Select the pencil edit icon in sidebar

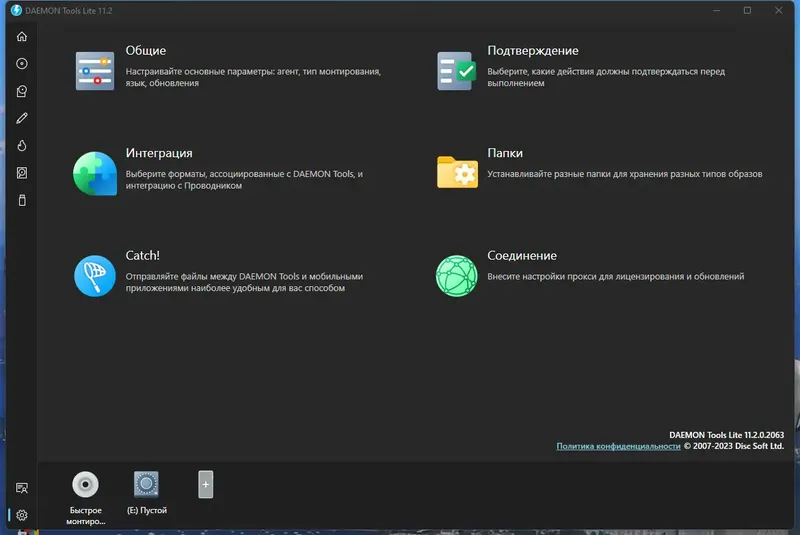click(21, 118)
